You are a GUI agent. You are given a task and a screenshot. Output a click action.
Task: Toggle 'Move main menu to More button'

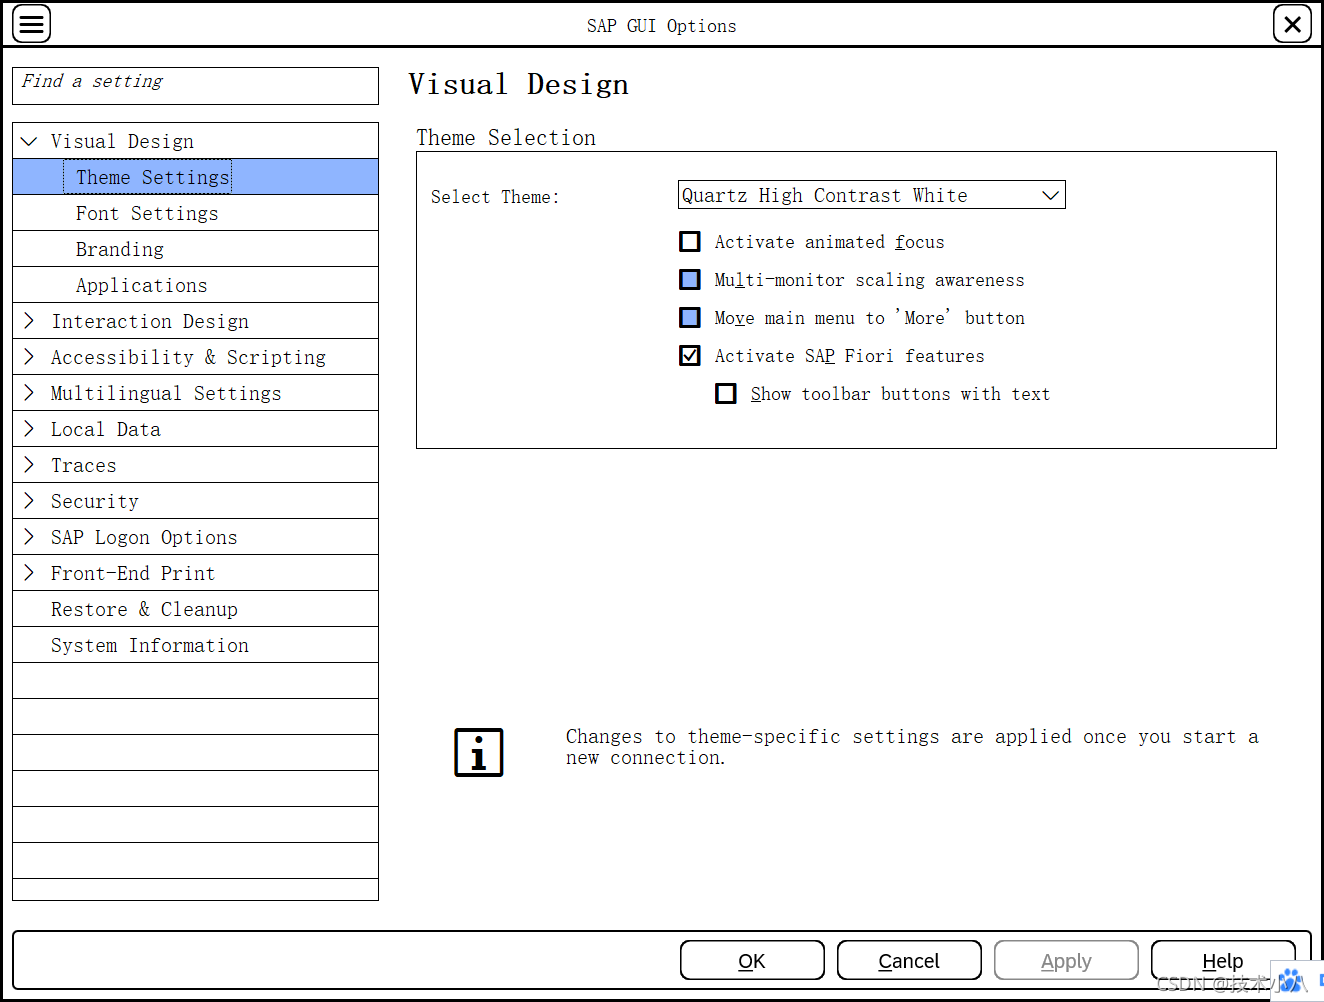point(690,317)
